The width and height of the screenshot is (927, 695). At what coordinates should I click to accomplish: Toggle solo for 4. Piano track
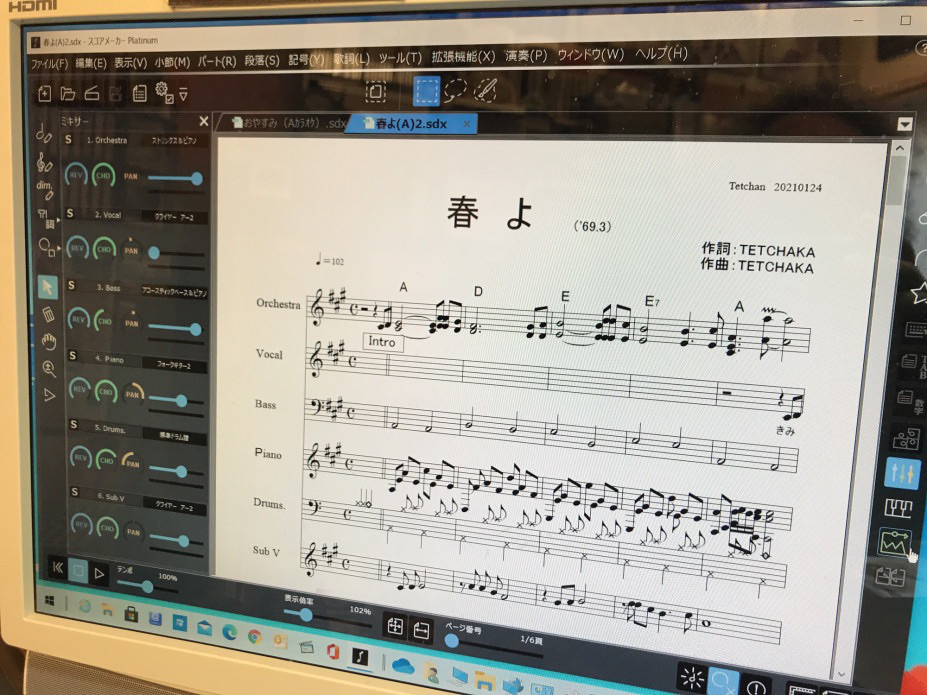[x=73, y=356]
